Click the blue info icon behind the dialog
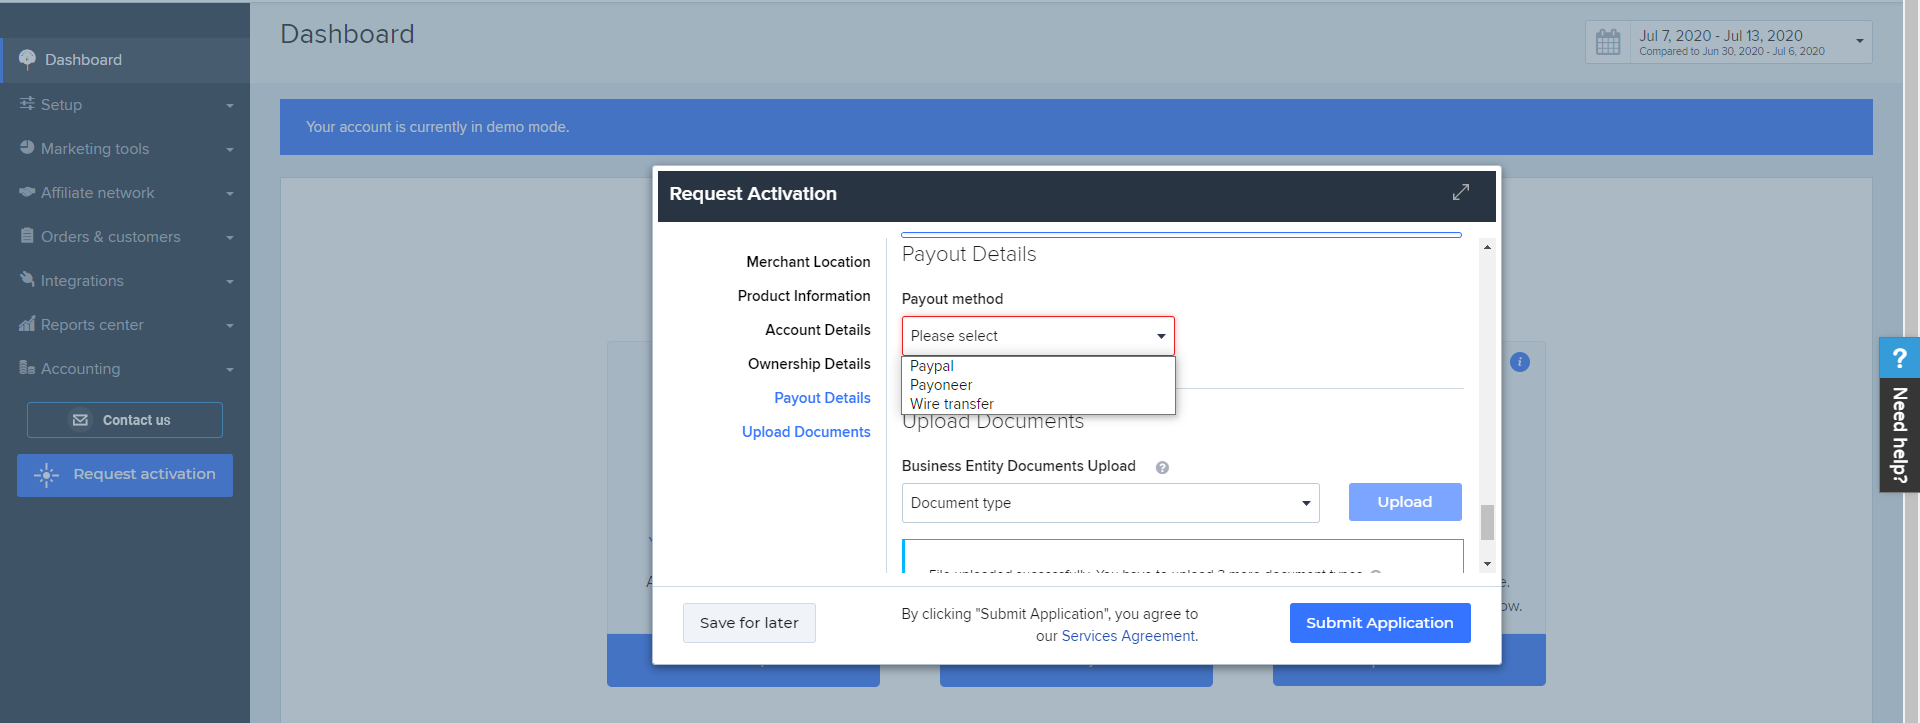Screen dimensions: 1920x723 pyautogui.click(x=1520, y=362)
